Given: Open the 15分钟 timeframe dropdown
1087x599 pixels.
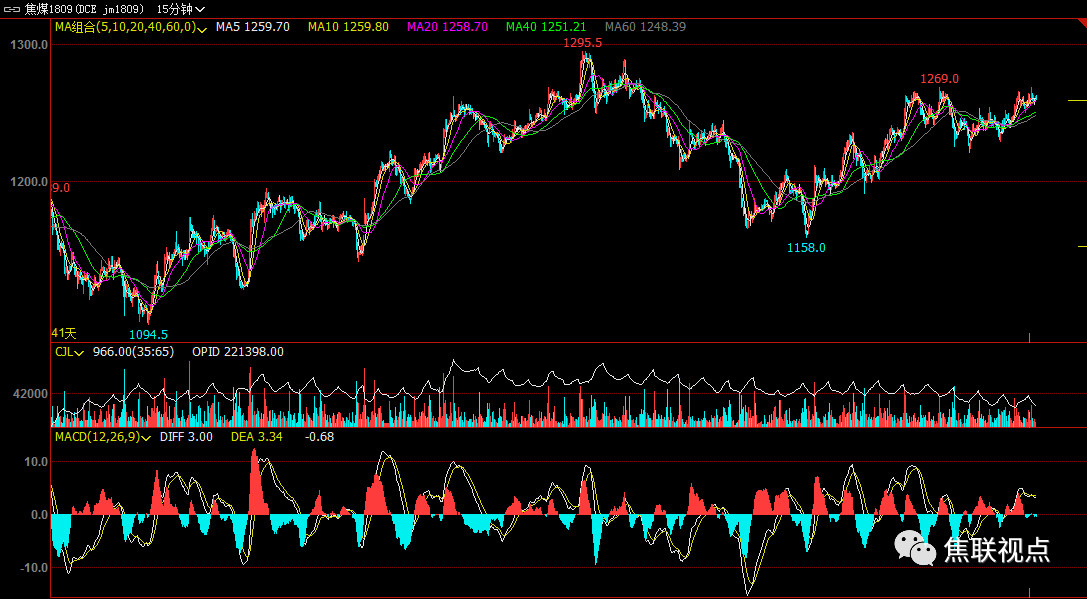Looking at the screenshot, I should click(181, 9).
